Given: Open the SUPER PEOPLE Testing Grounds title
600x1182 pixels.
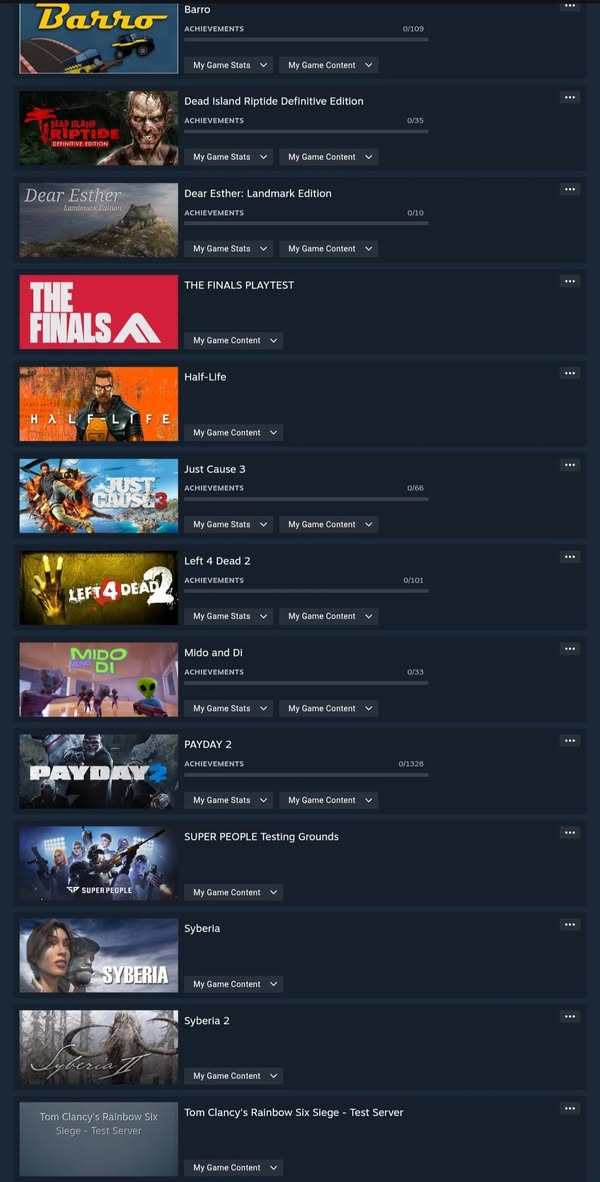Looking at the screenshot, I should 262,837.
